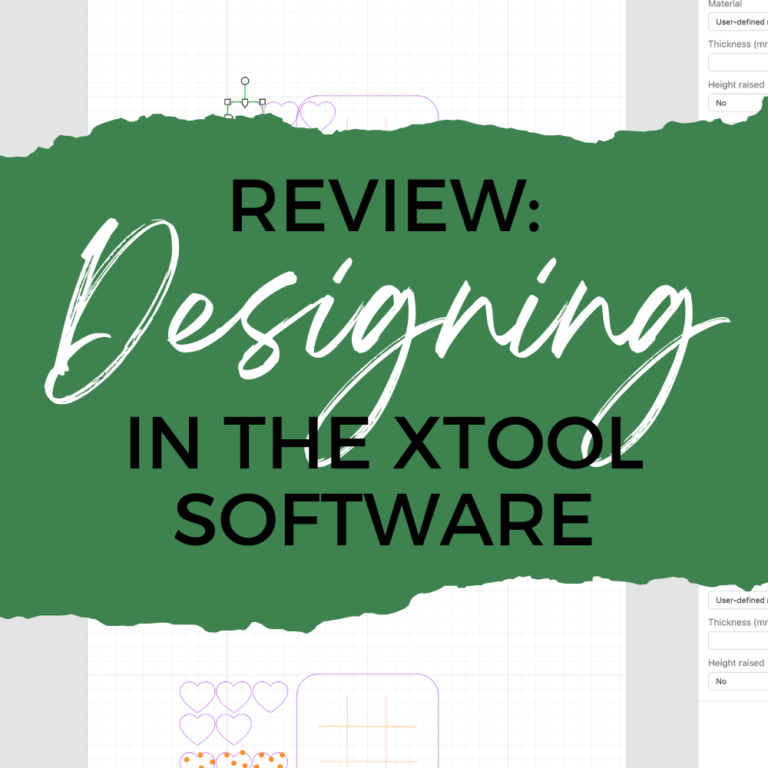Select first heart in the lower canvas's second row
Image resolution: width=768 pixels, height=768 pixels.
point(197,729)
